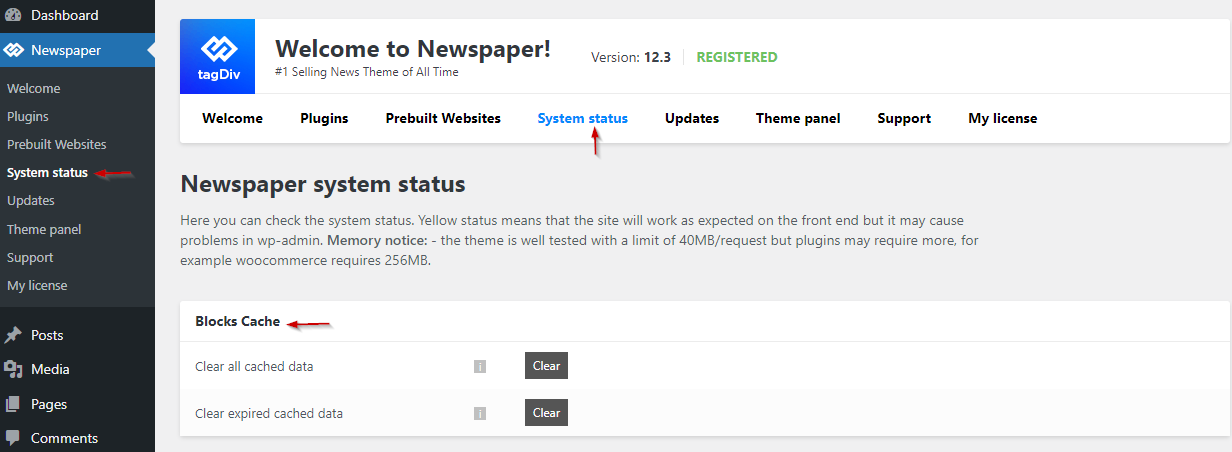Switch to My license tab

(x=1003, y=118)
